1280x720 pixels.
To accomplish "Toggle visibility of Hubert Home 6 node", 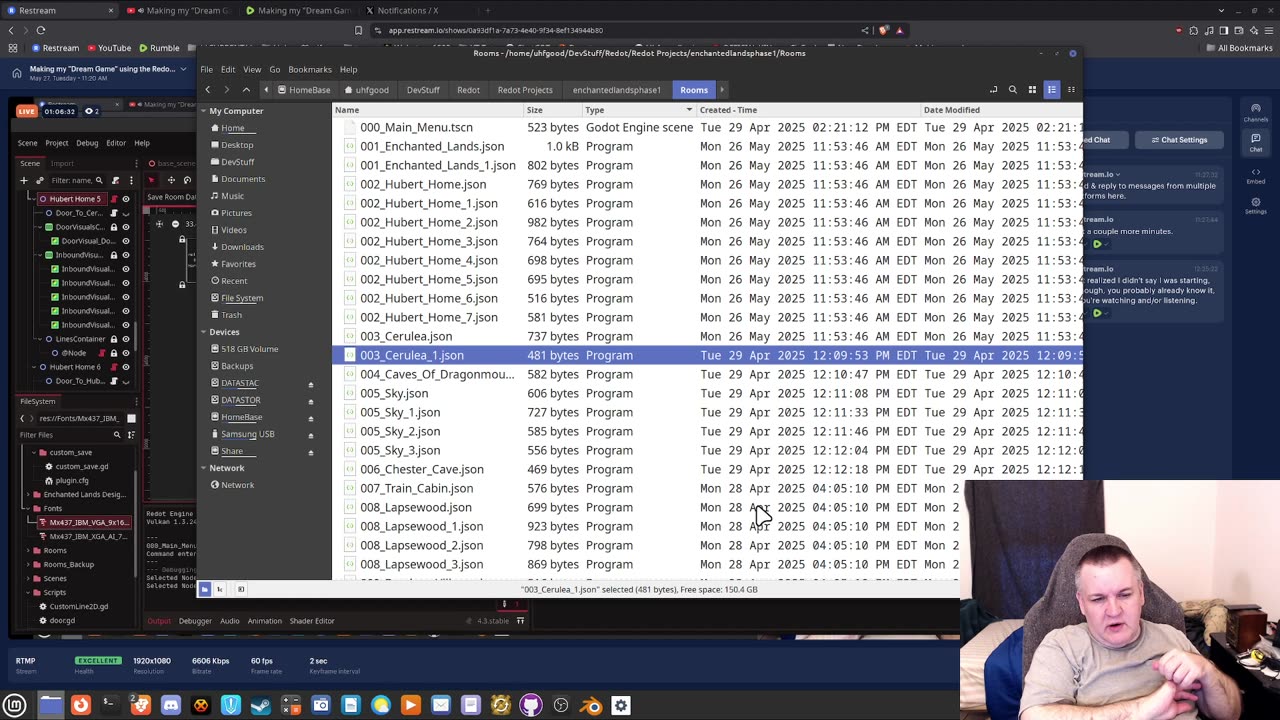I will click(125, 367).
